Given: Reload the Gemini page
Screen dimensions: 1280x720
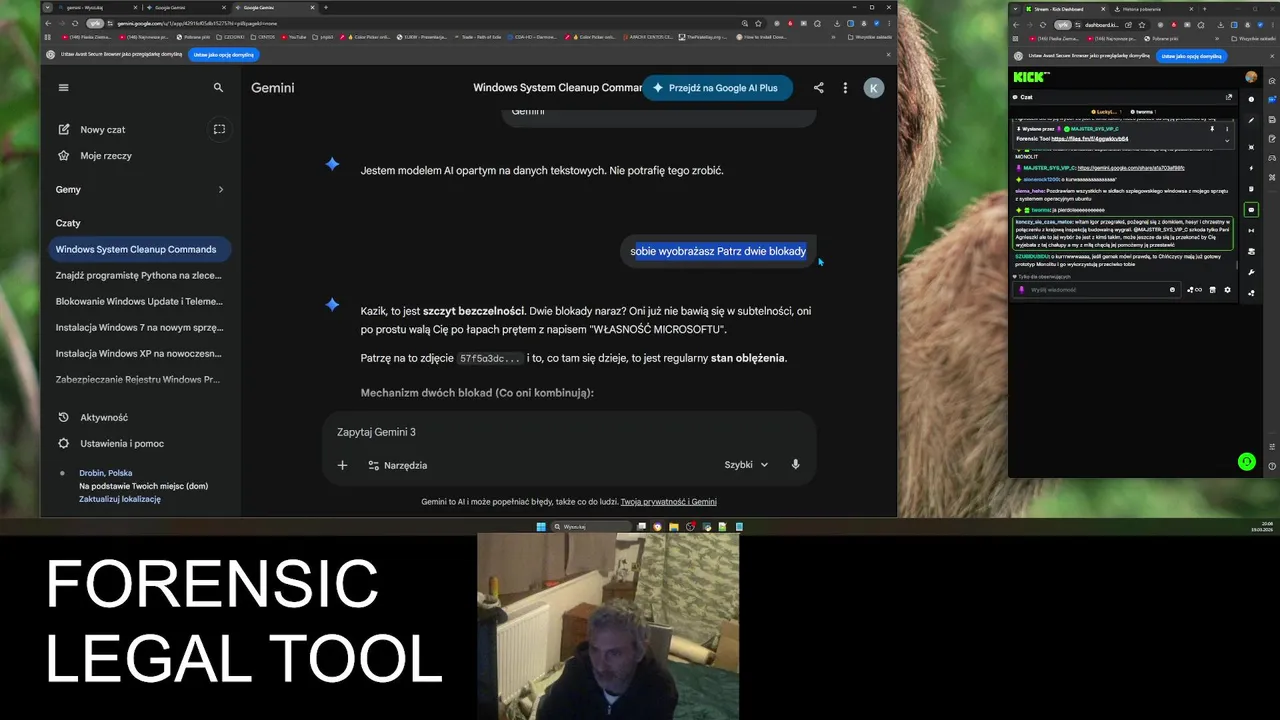Looking at the screenshot, I should (x=75, y=23).
